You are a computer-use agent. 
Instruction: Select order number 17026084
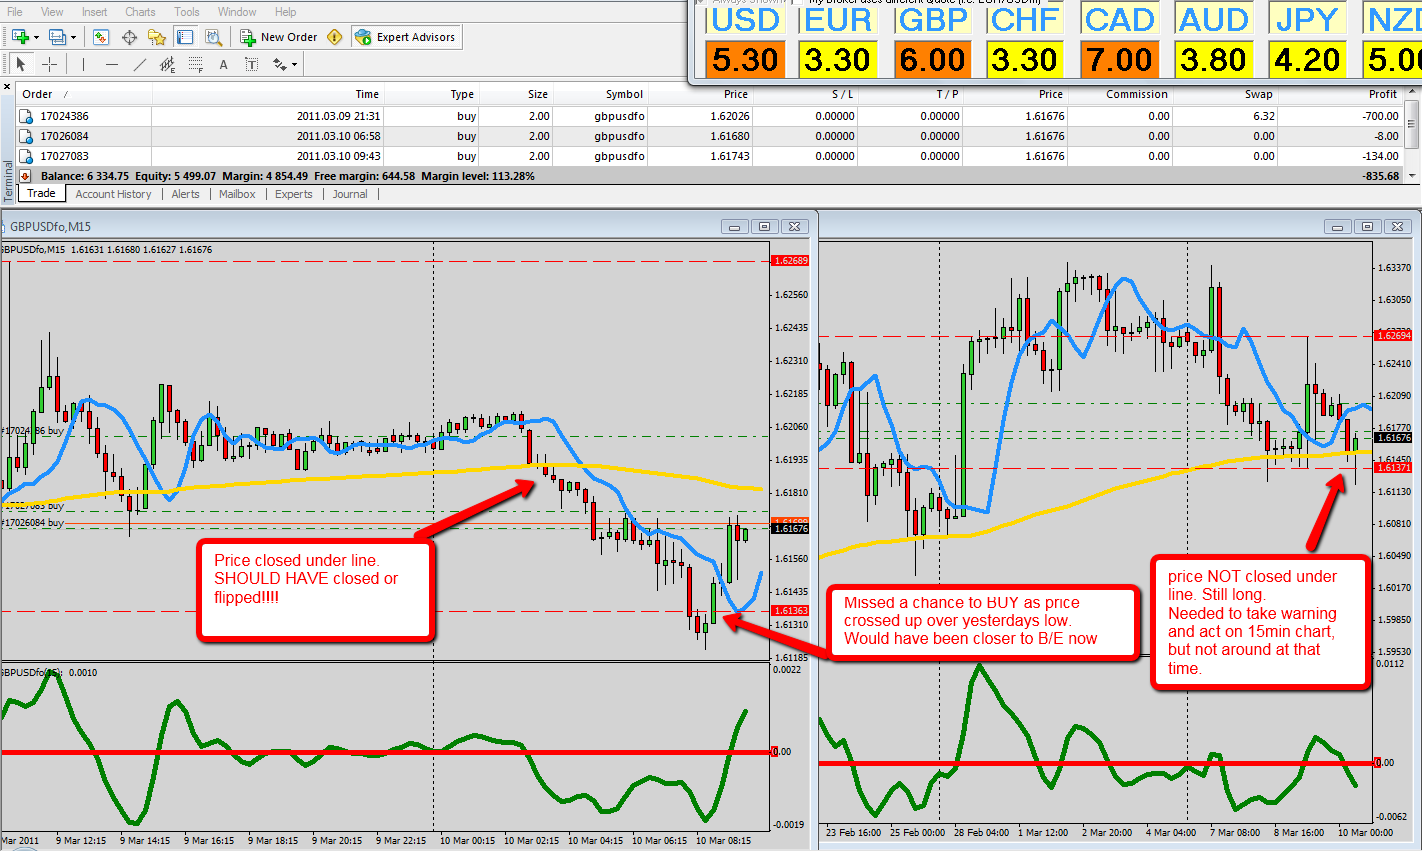coord(64,136)
